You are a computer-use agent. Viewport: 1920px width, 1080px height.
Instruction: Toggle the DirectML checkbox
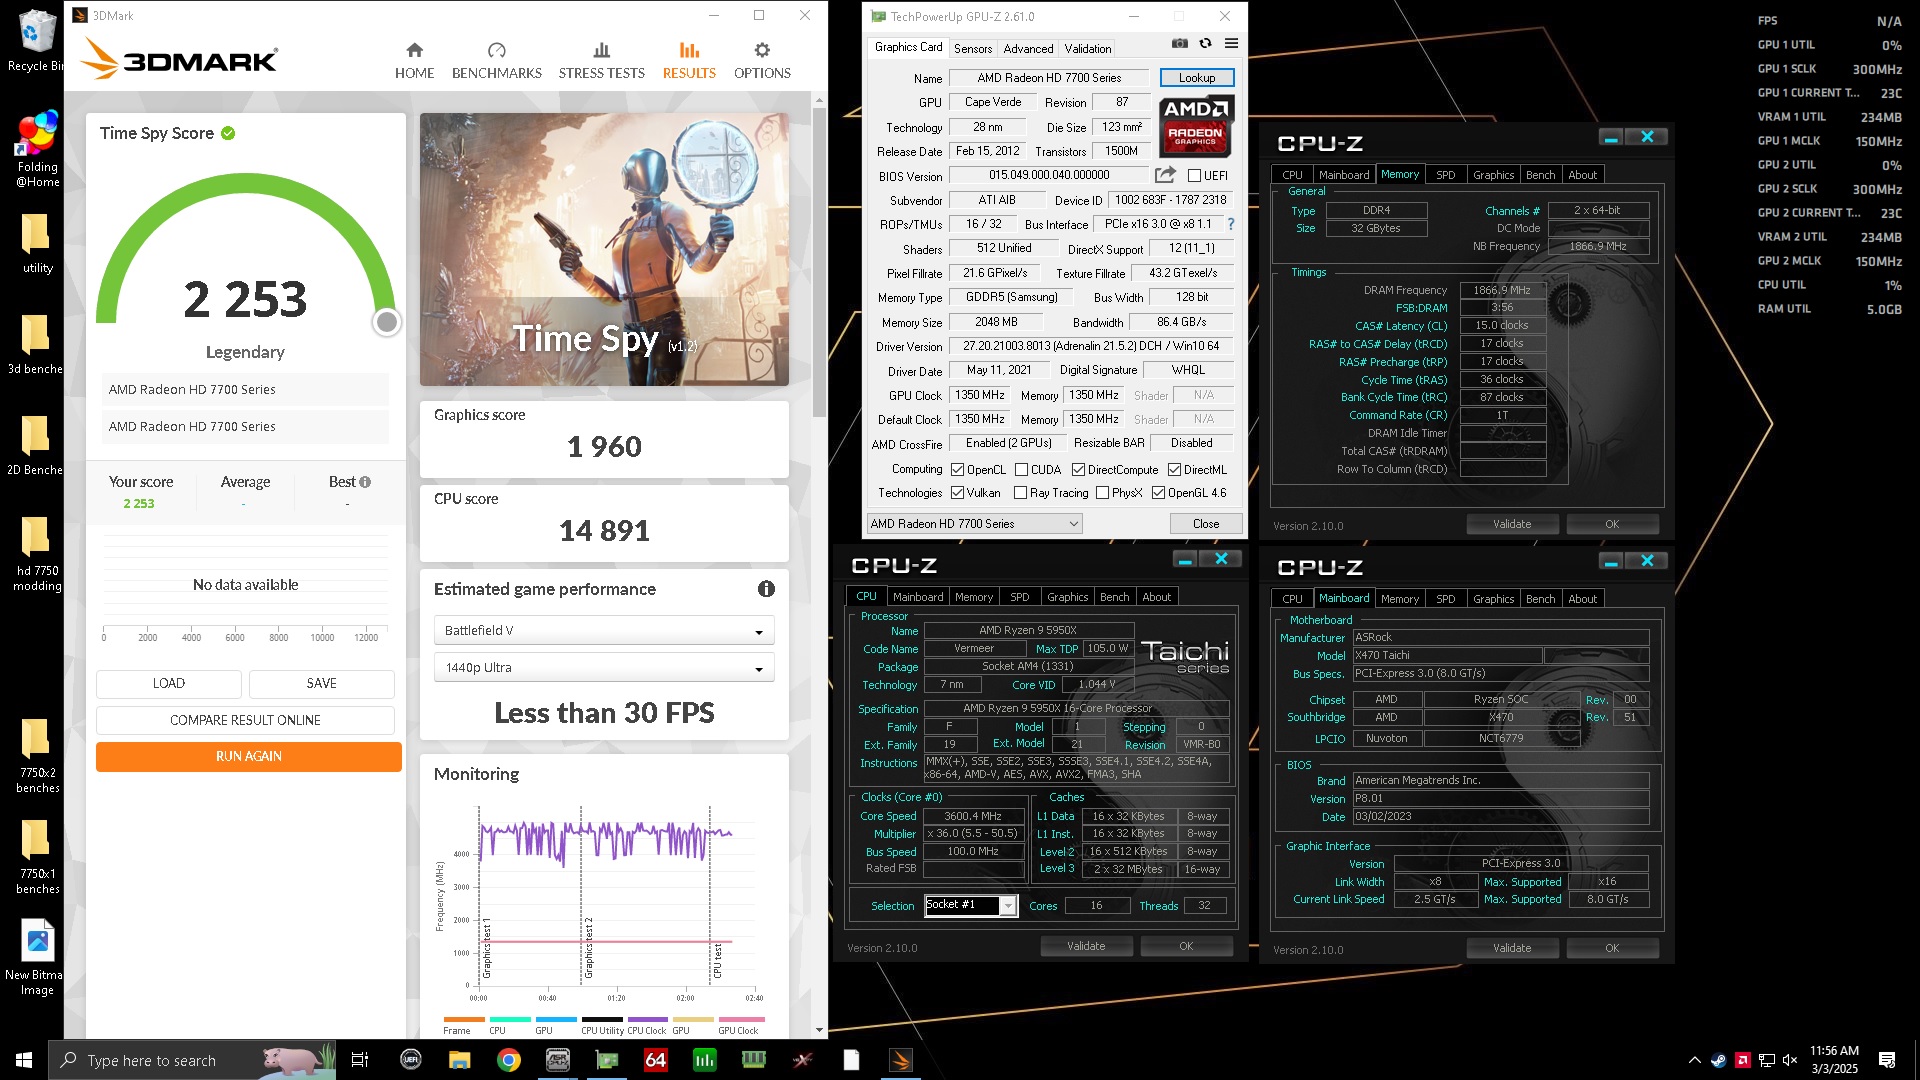(1175, 469)
